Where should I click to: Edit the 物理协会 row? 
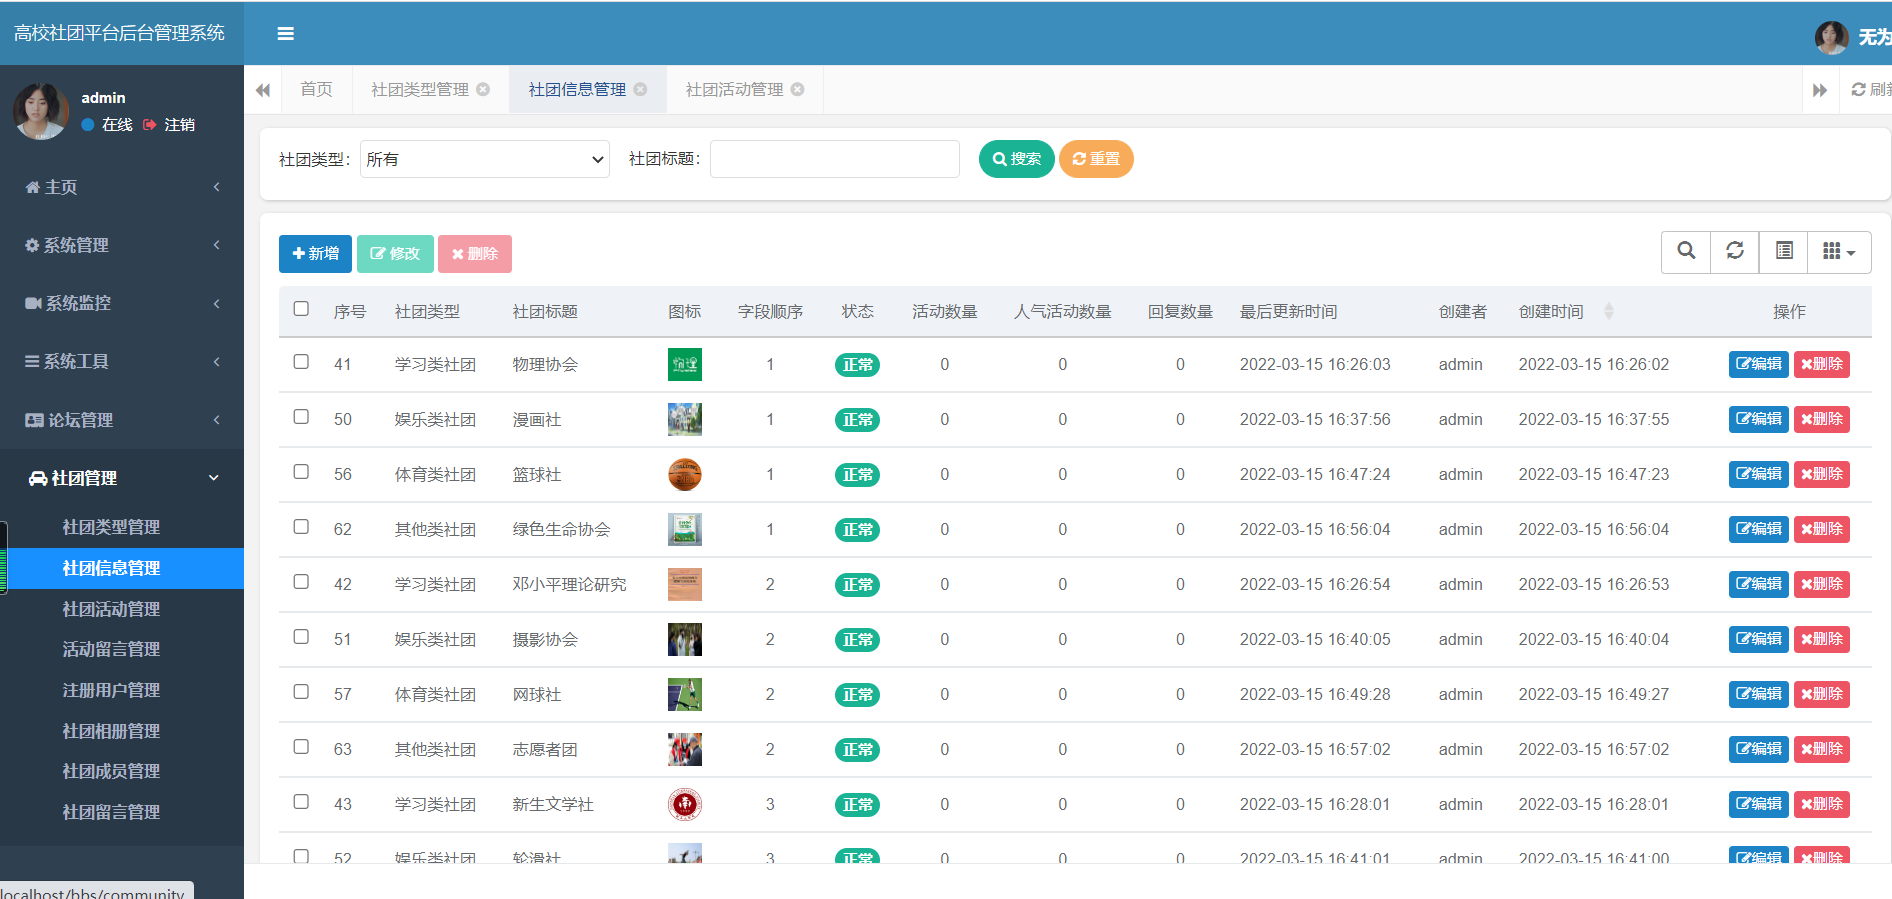coord(1758,364)
